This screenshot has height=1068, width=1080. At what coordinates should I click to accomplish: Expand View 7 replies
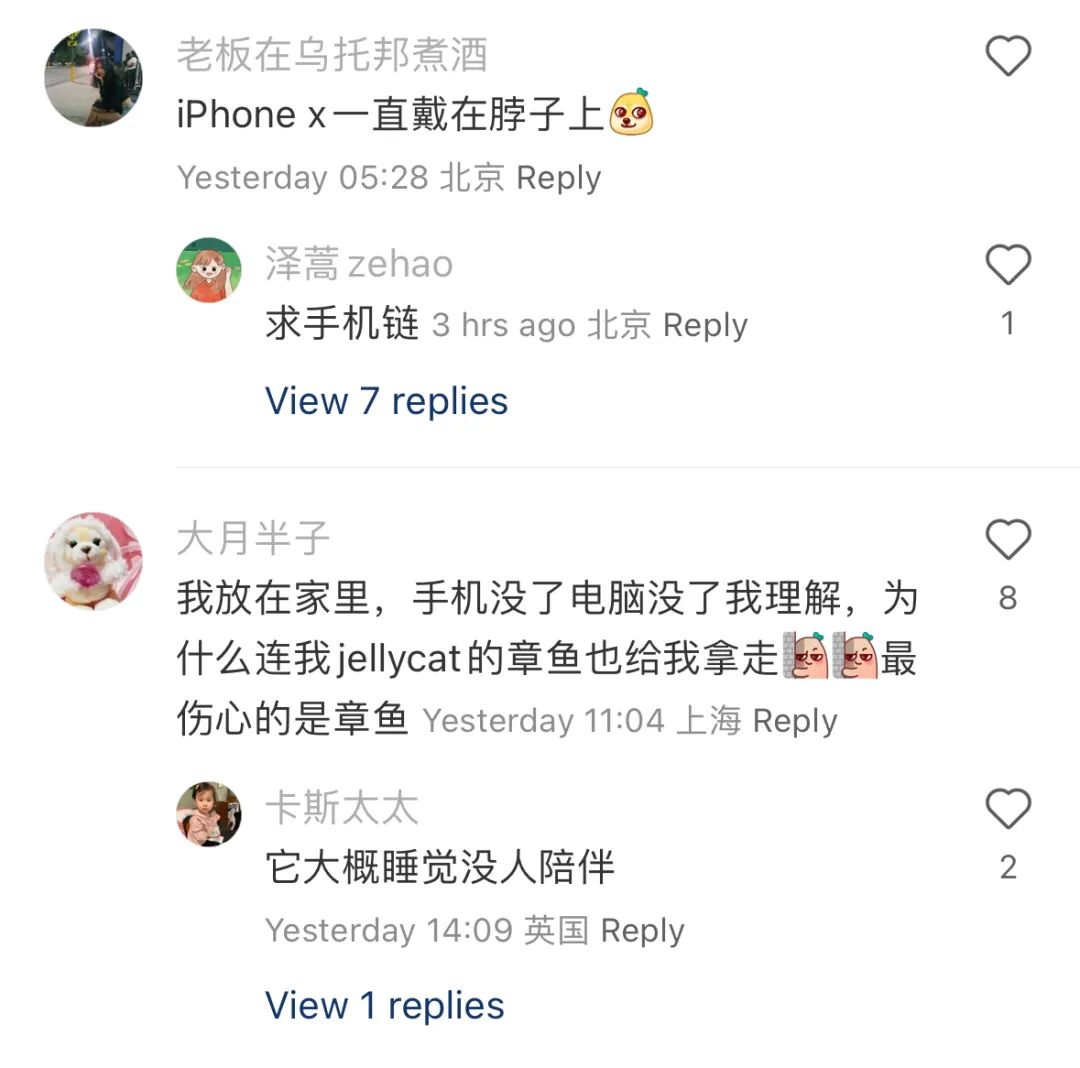tap(386, 401)
